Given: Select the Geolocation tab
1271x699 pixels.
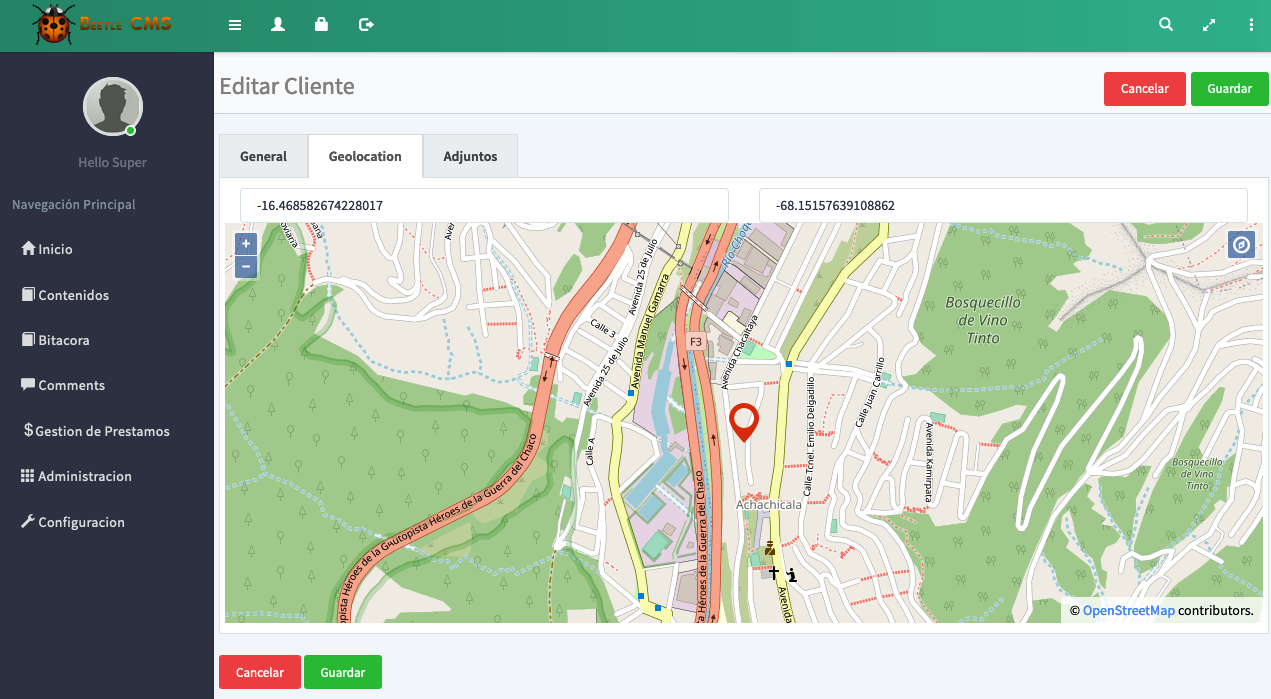Looking at the screenshot, I should (365, 156).
